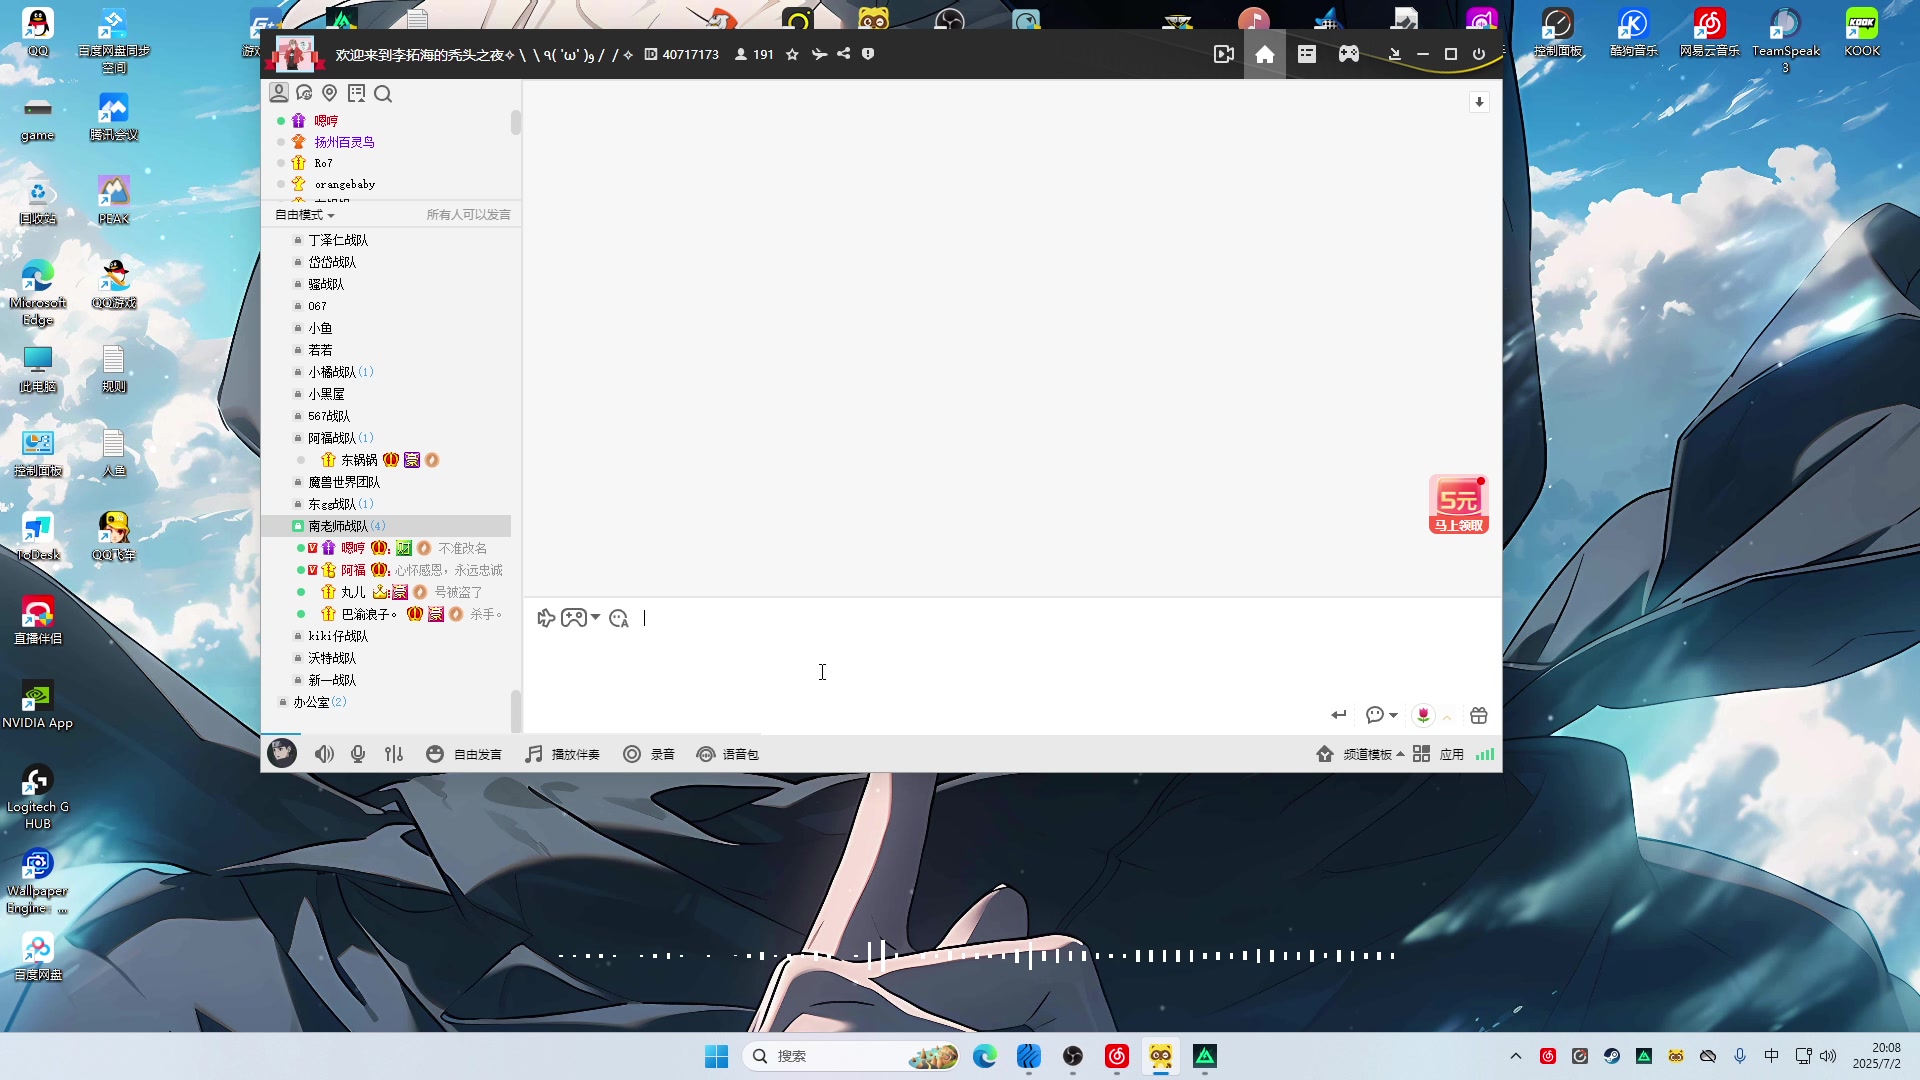Viewport: 1920px width, 1080px height.
Task: Select user orangebaby in member list
Action: tap(345, 184)
